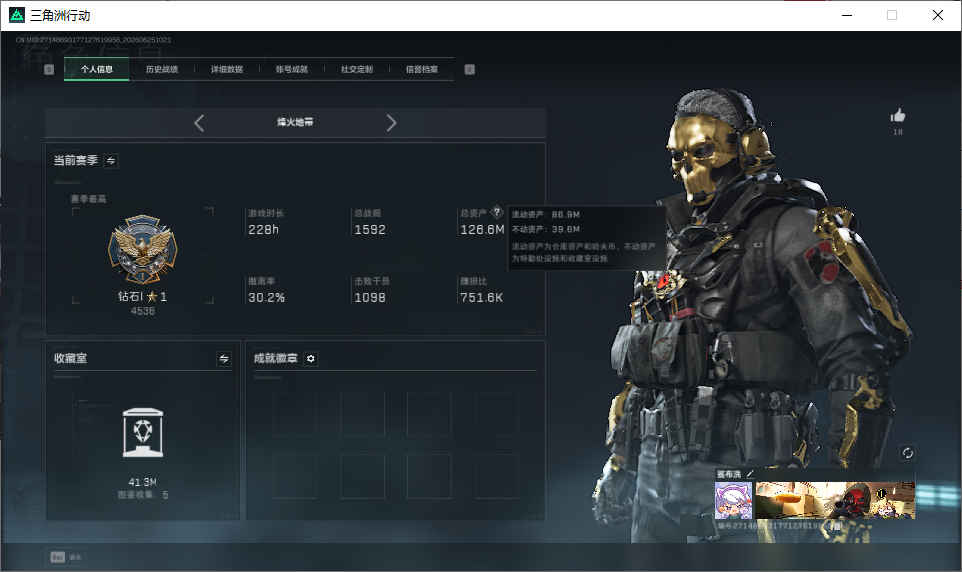Switch to the previous game mode with the left arrow

pos(199,123)
